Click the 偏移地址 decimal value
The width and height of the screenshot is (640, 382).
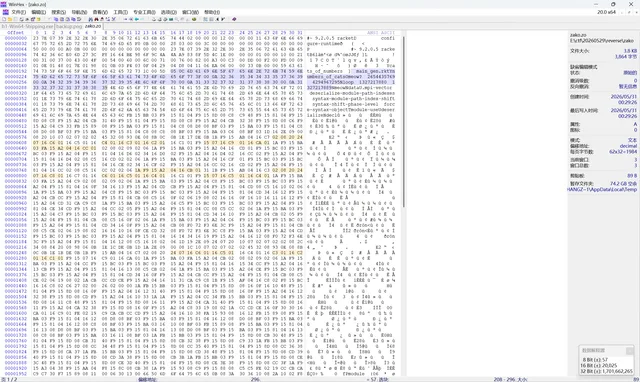[628, 146]
